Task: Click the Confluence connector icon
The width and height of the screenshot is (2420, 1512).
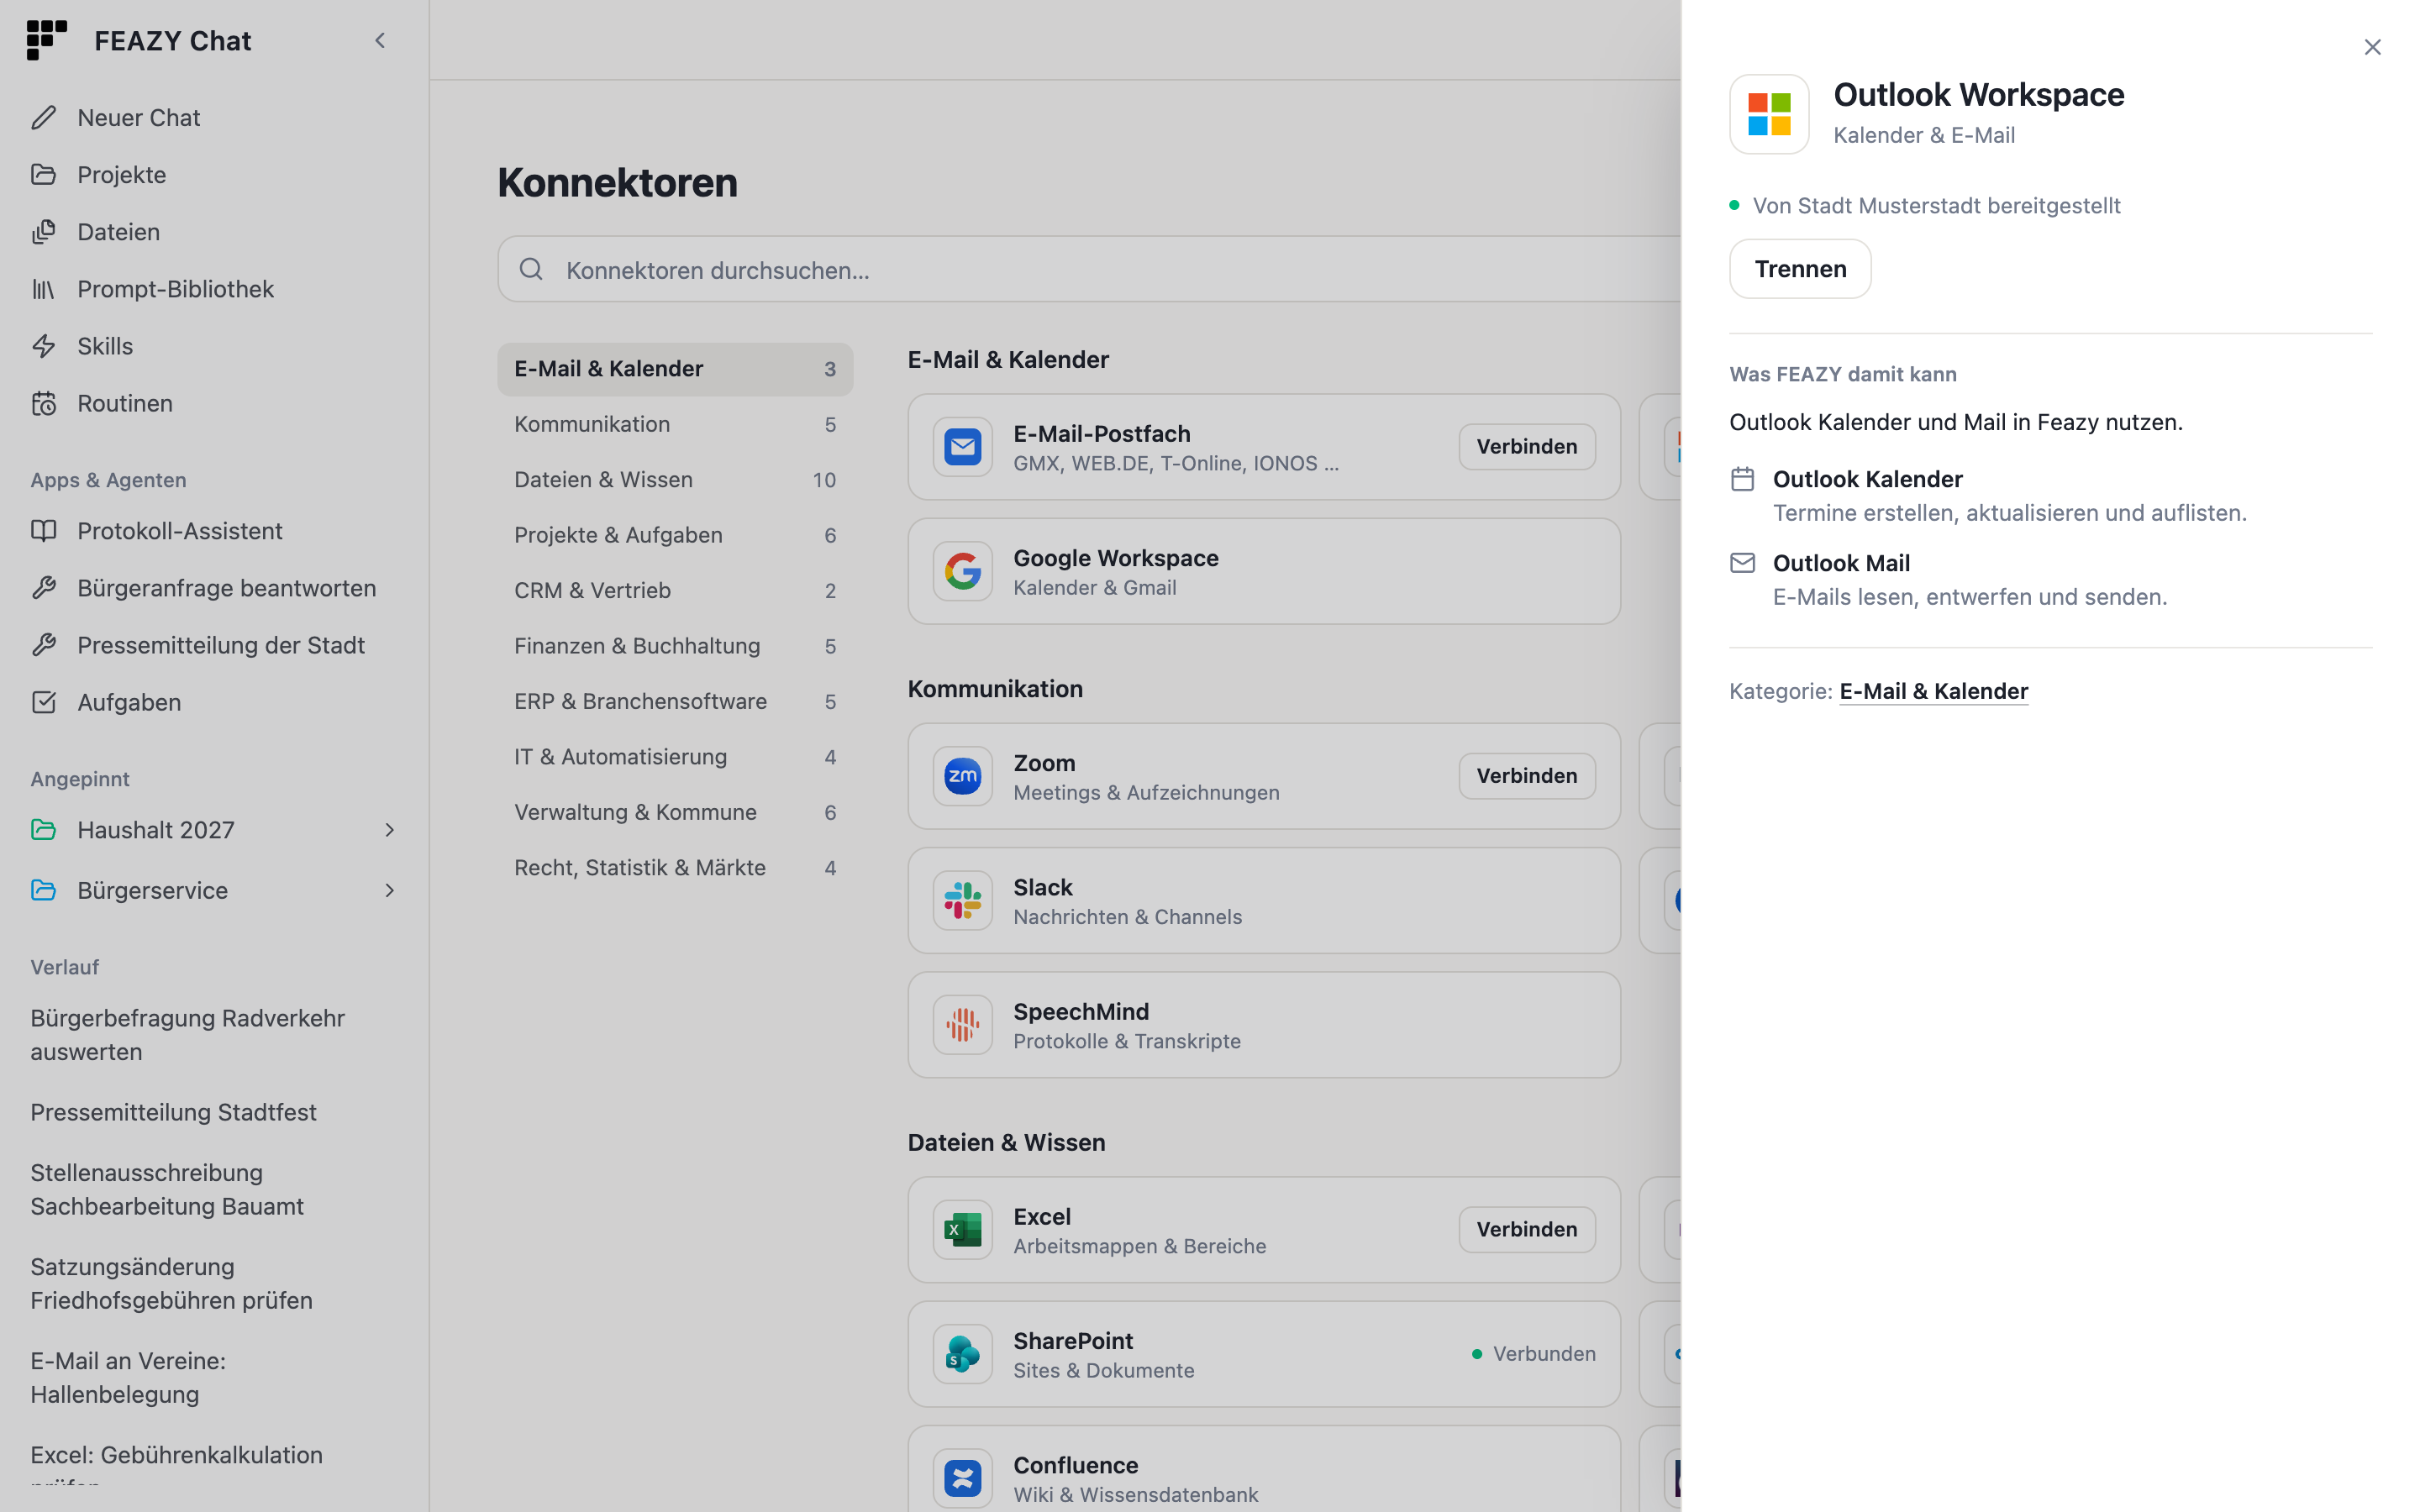Action: [x=962, y=1478]
